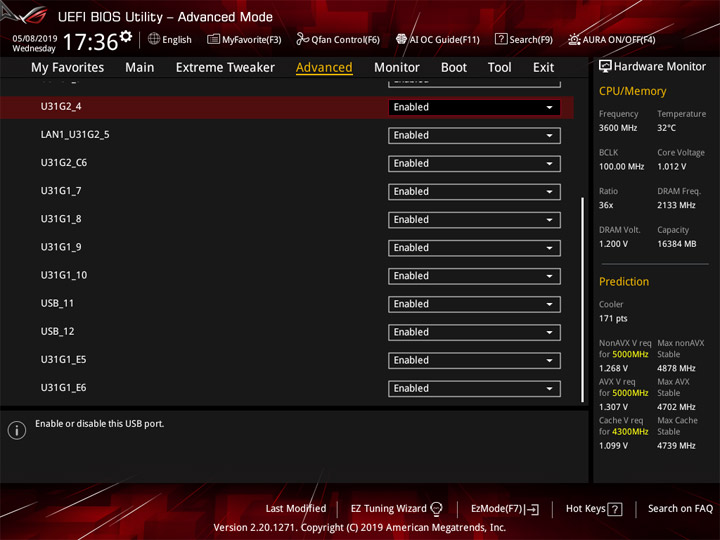720x540 pixels.
Task: View Last Modified settings
Action: tap(296, 509)
